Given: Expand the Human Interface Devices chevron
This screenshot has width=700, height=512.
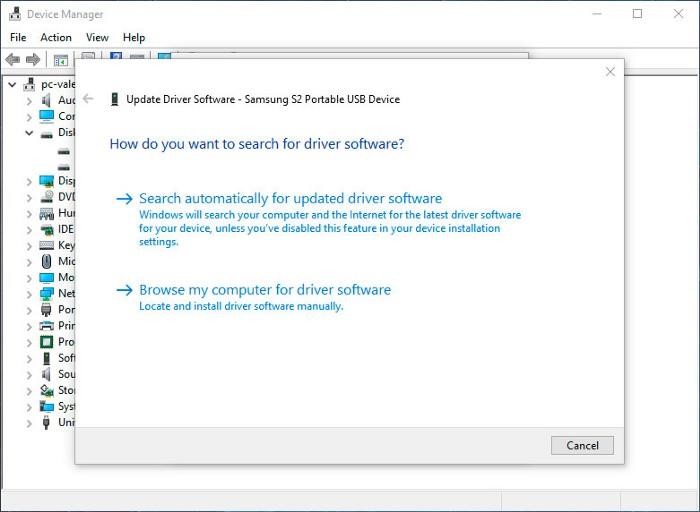Looking at the screenshot, I should click(x=29, y=214).
